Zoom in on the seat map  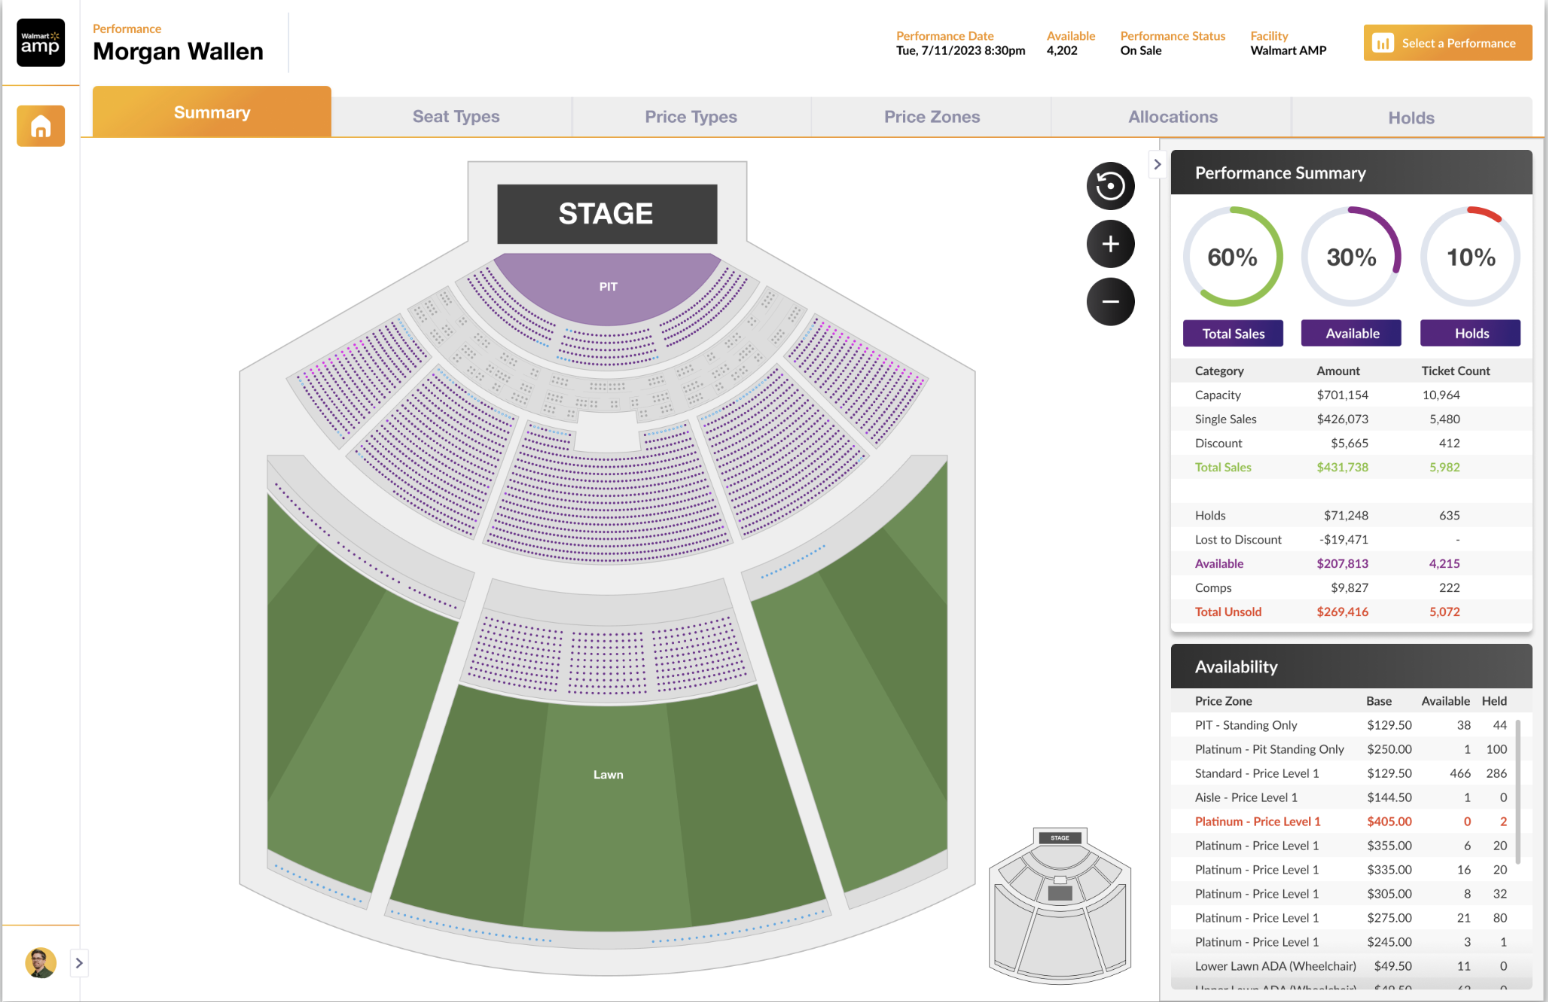tap(1110, 244)
